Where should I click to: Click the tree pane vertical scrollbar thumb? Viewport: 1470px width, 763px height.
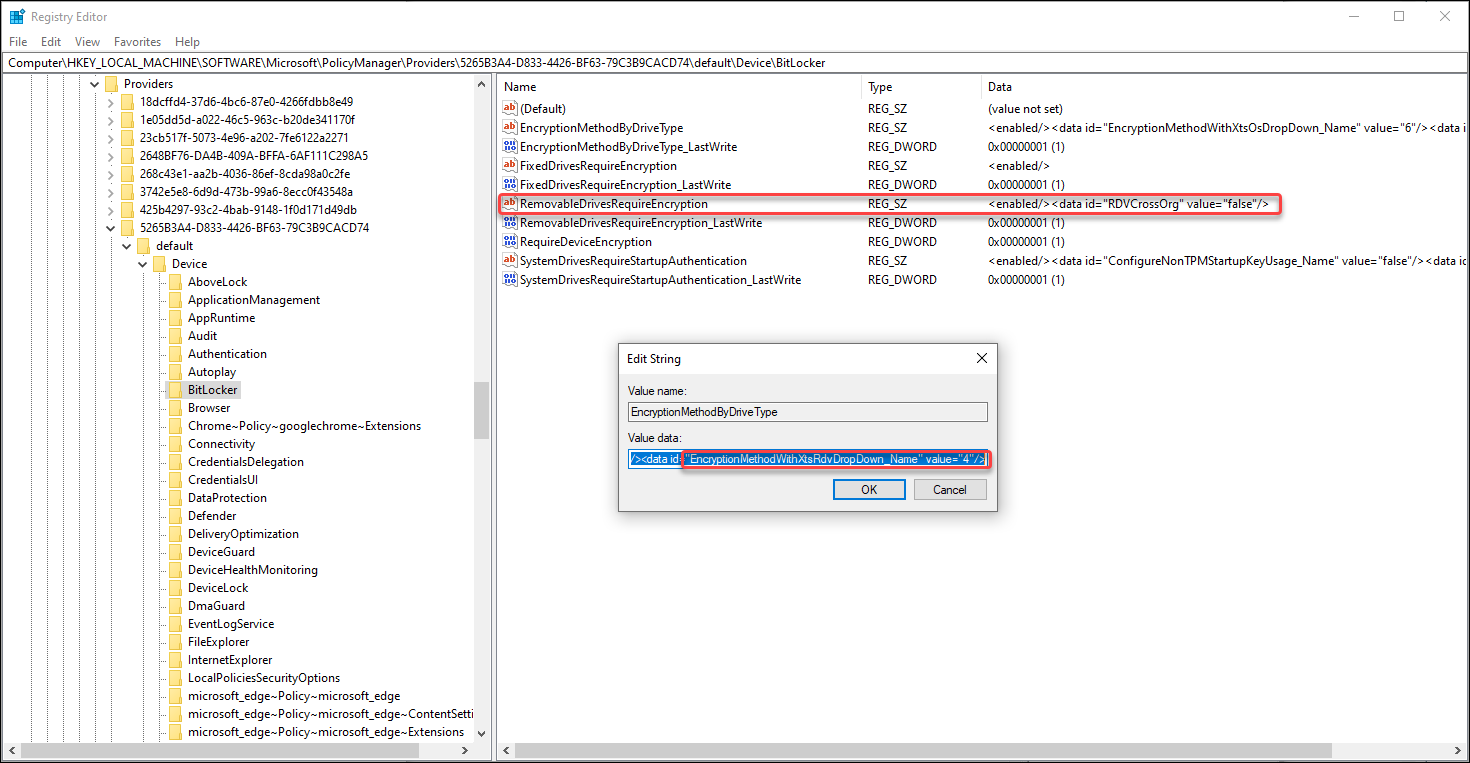pos(481,410)
